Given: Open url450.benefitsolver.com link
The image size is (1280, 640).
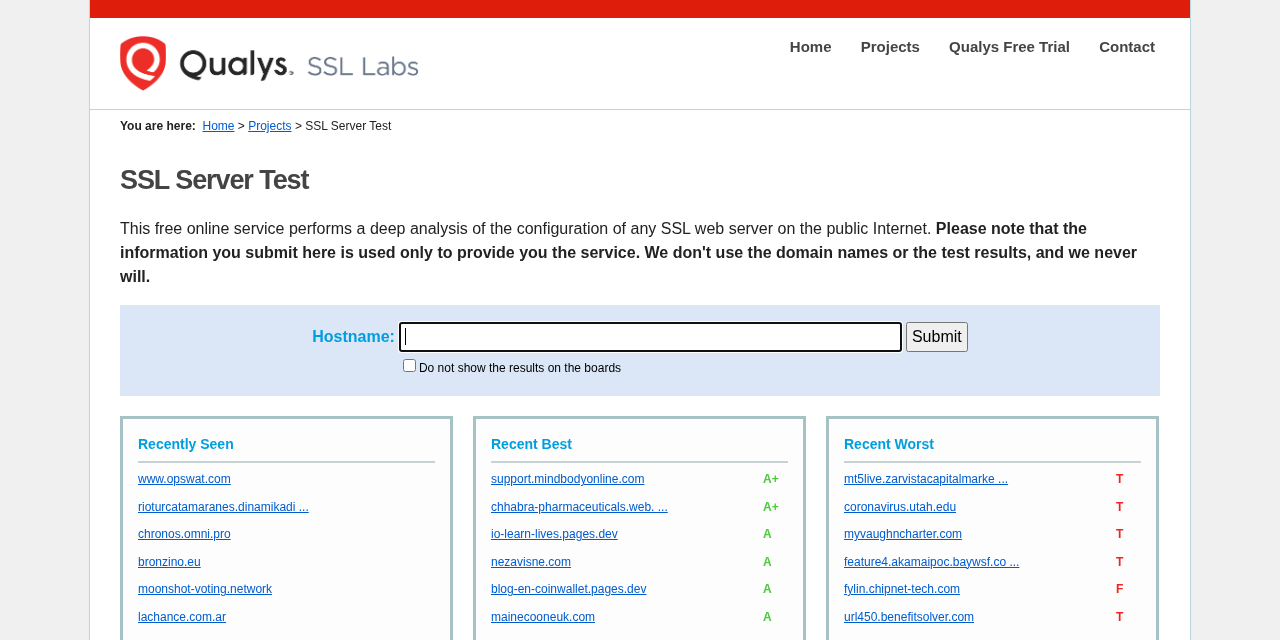Looking at the screenshot, I should point(909,617).
